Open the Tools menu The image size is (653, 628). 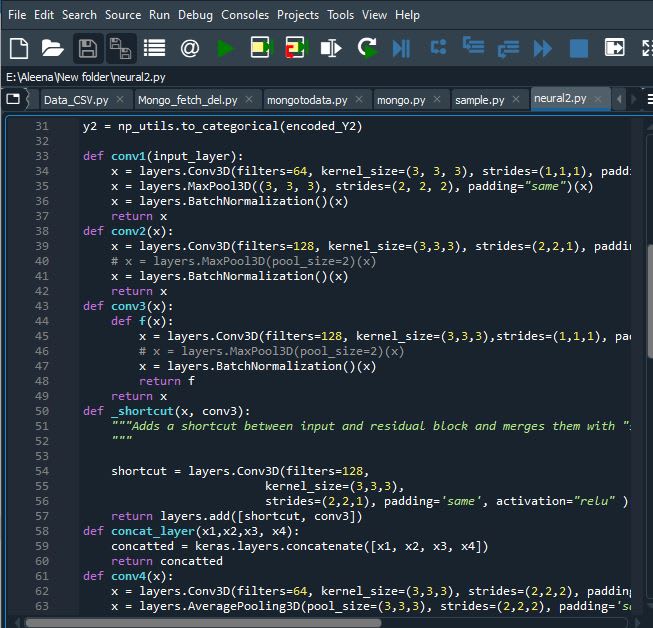pos(340,15)
